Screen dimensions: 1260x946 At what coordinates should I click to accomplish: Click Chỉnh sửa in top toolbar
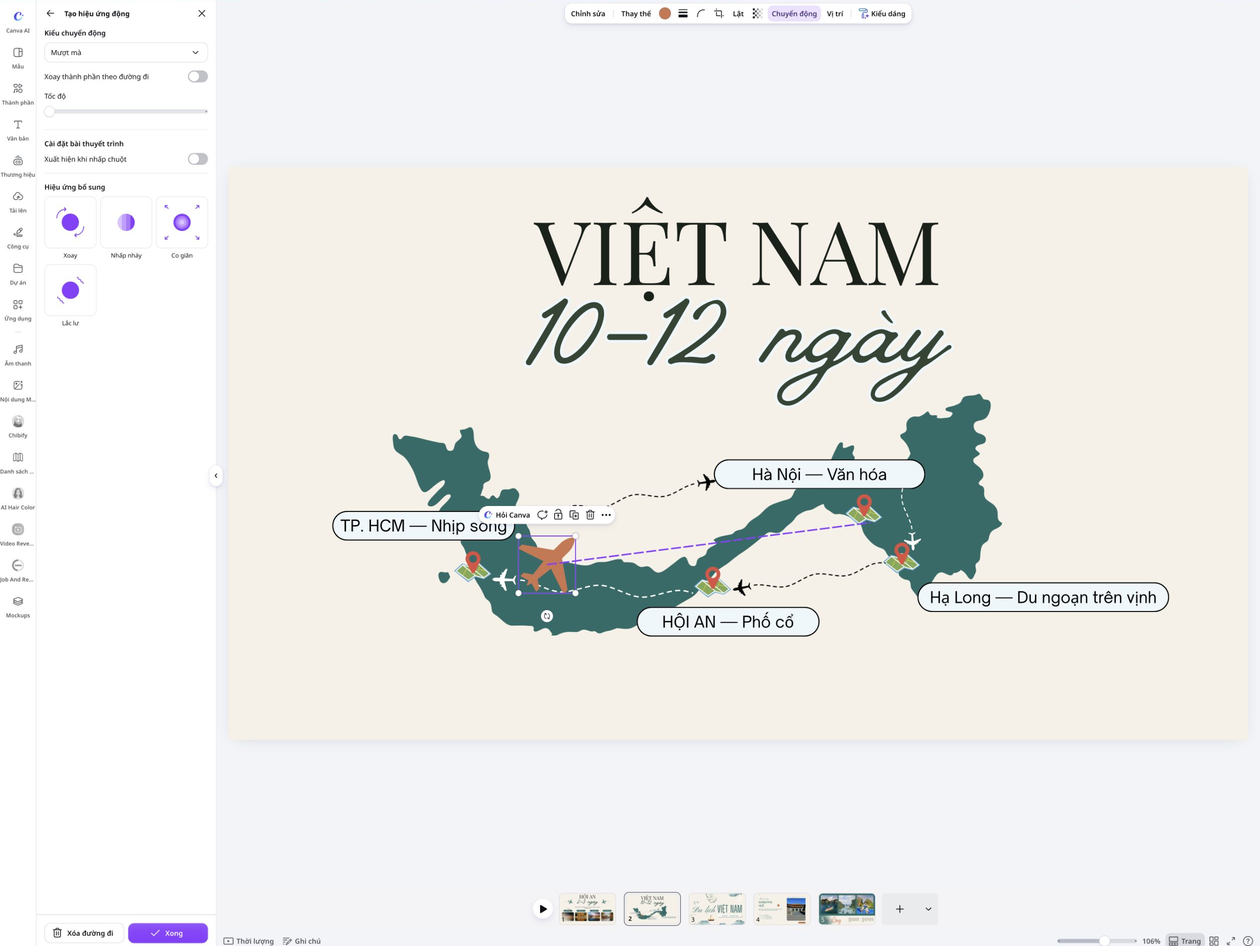pos(588,14)
